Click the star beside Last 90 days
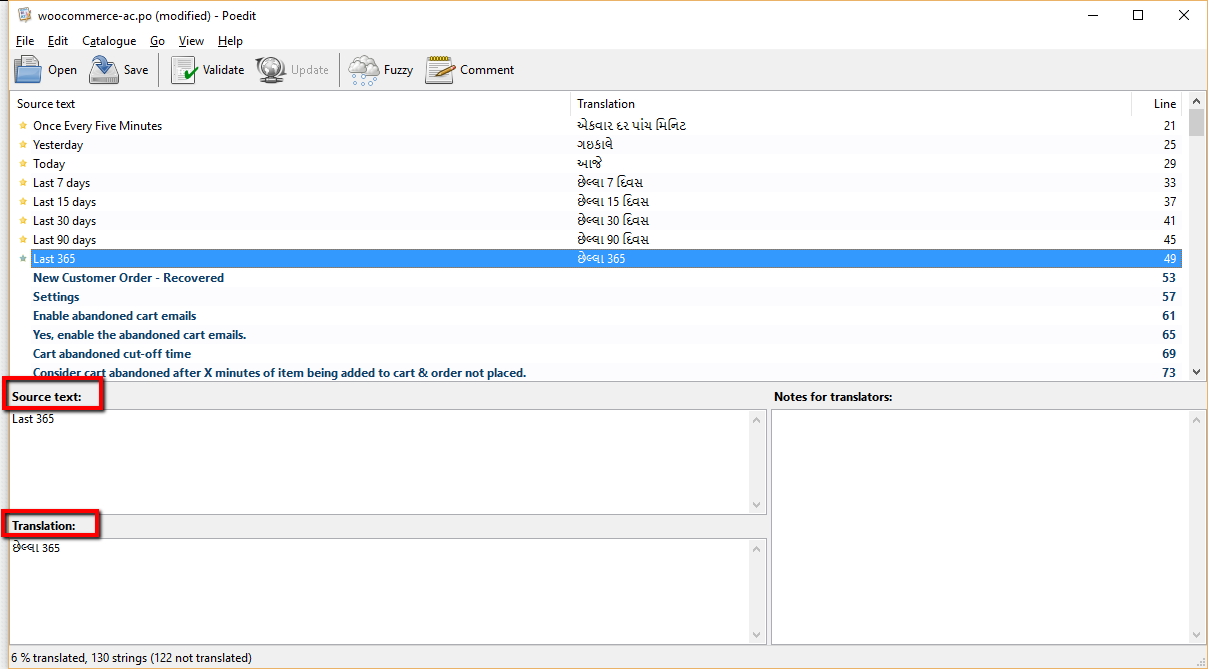Screen dimensions: 1208x669 pos(23,240)
